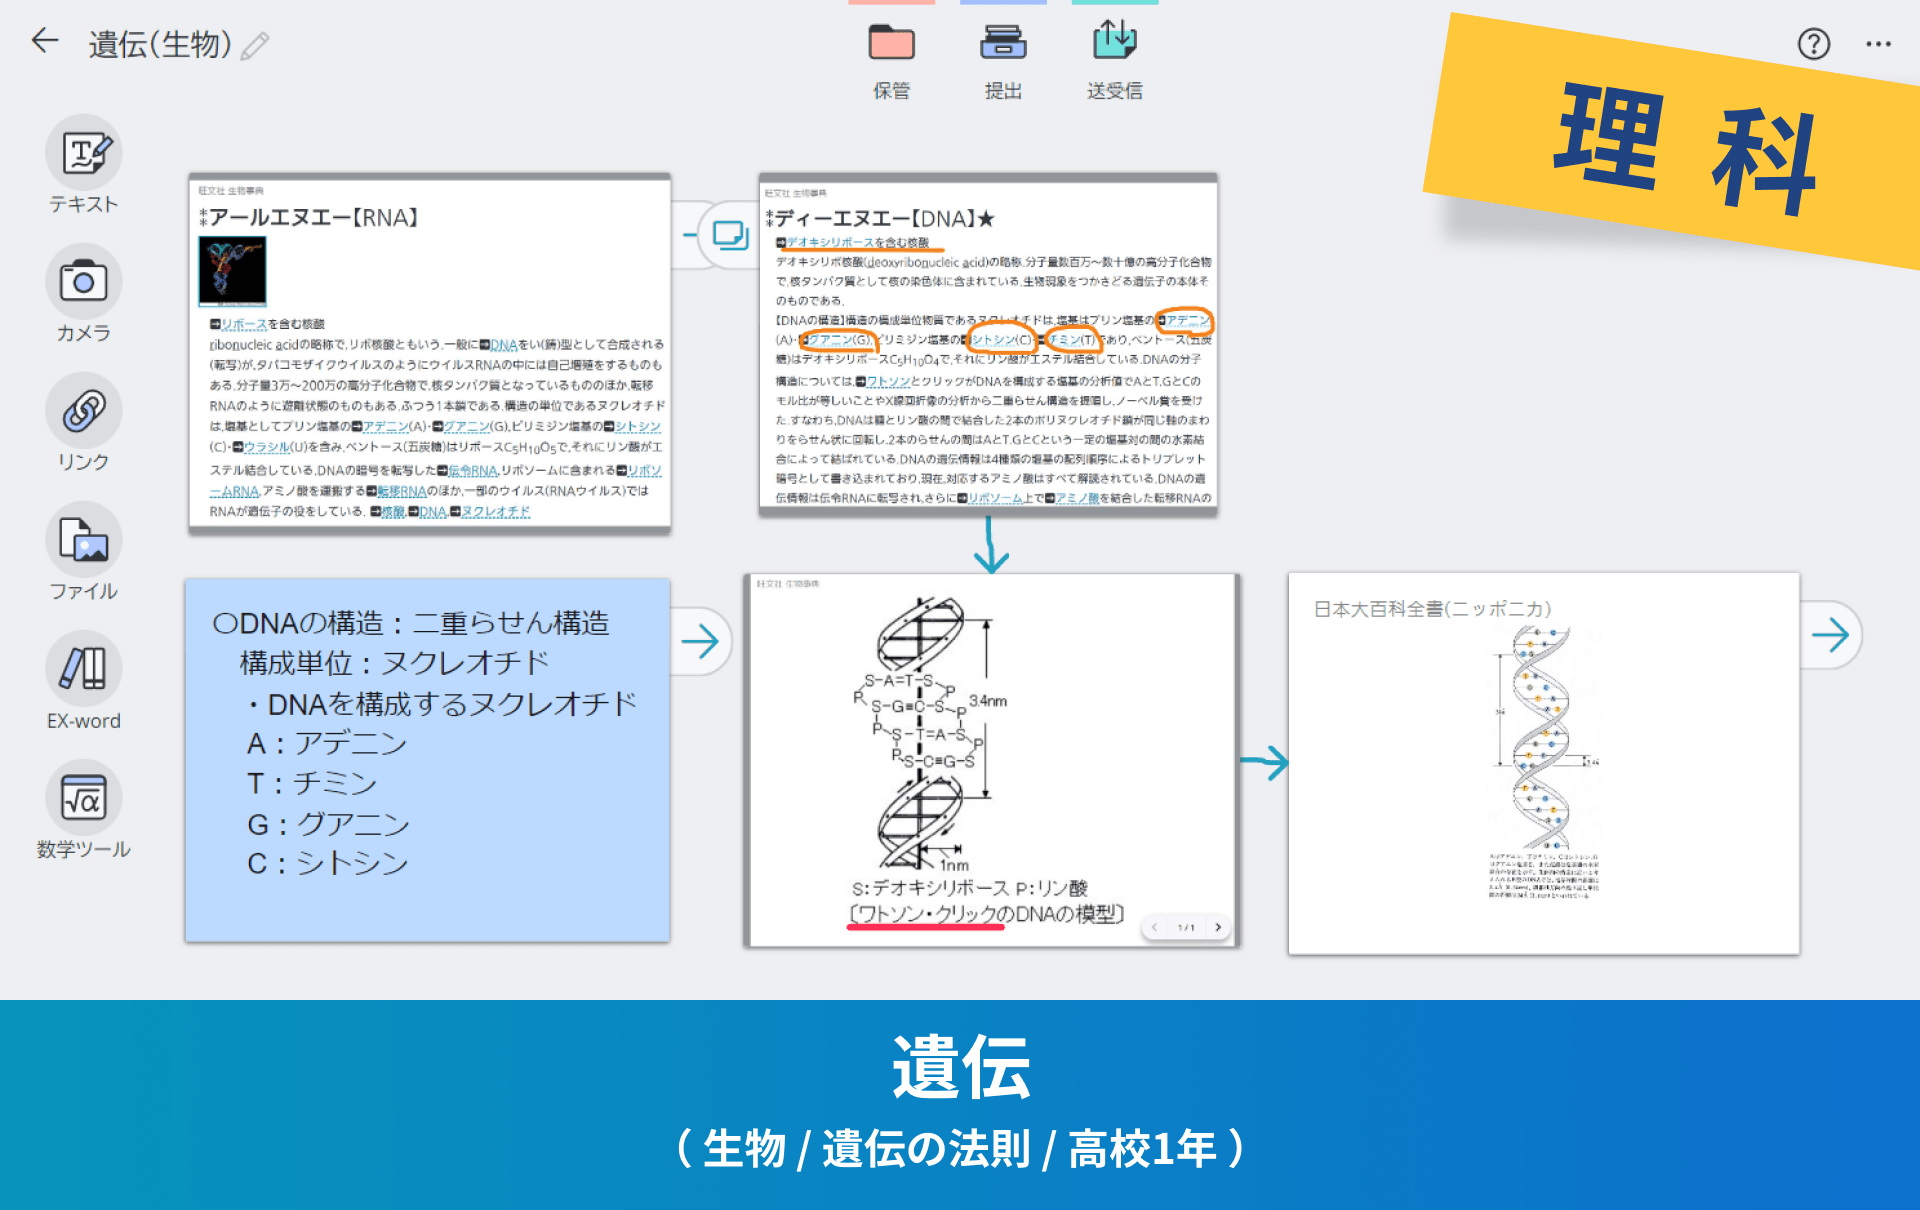Open the ファイル file tool
The height and width of the screenshot is (1210, 1920).
pos(84,541)
